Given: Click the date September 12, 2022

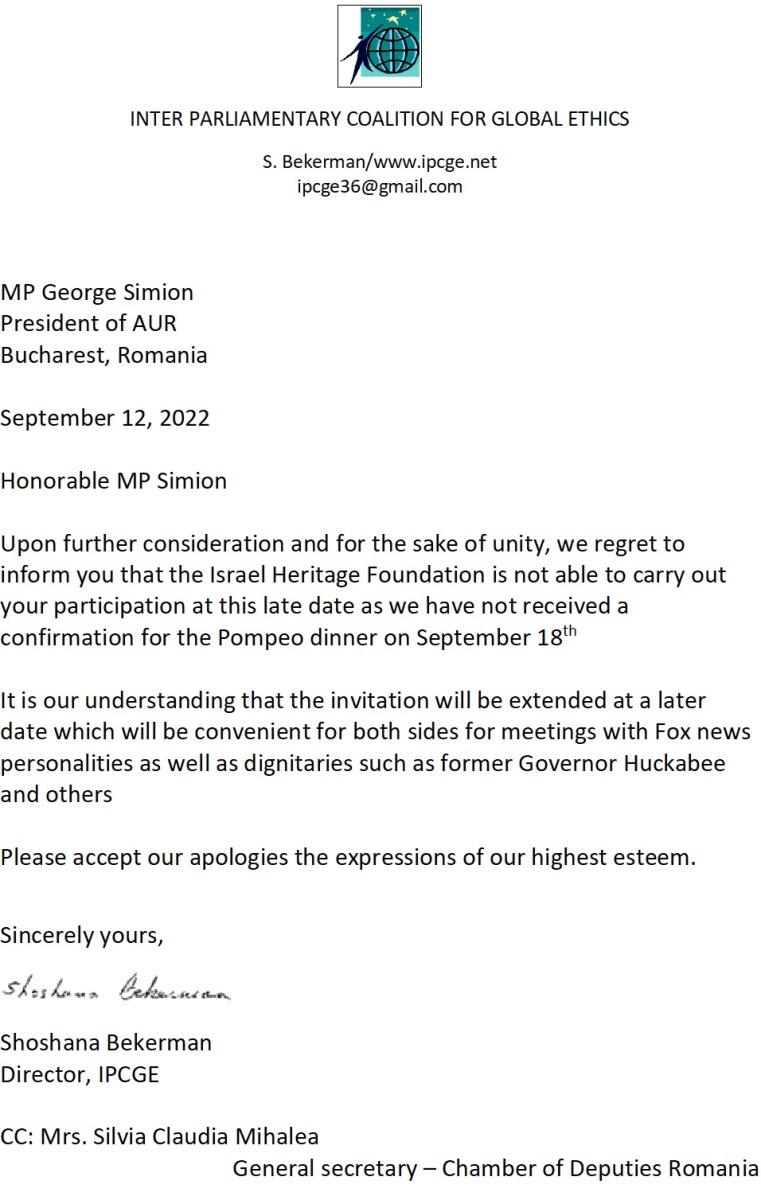Looking at the screenshot, I should (105, 418).
